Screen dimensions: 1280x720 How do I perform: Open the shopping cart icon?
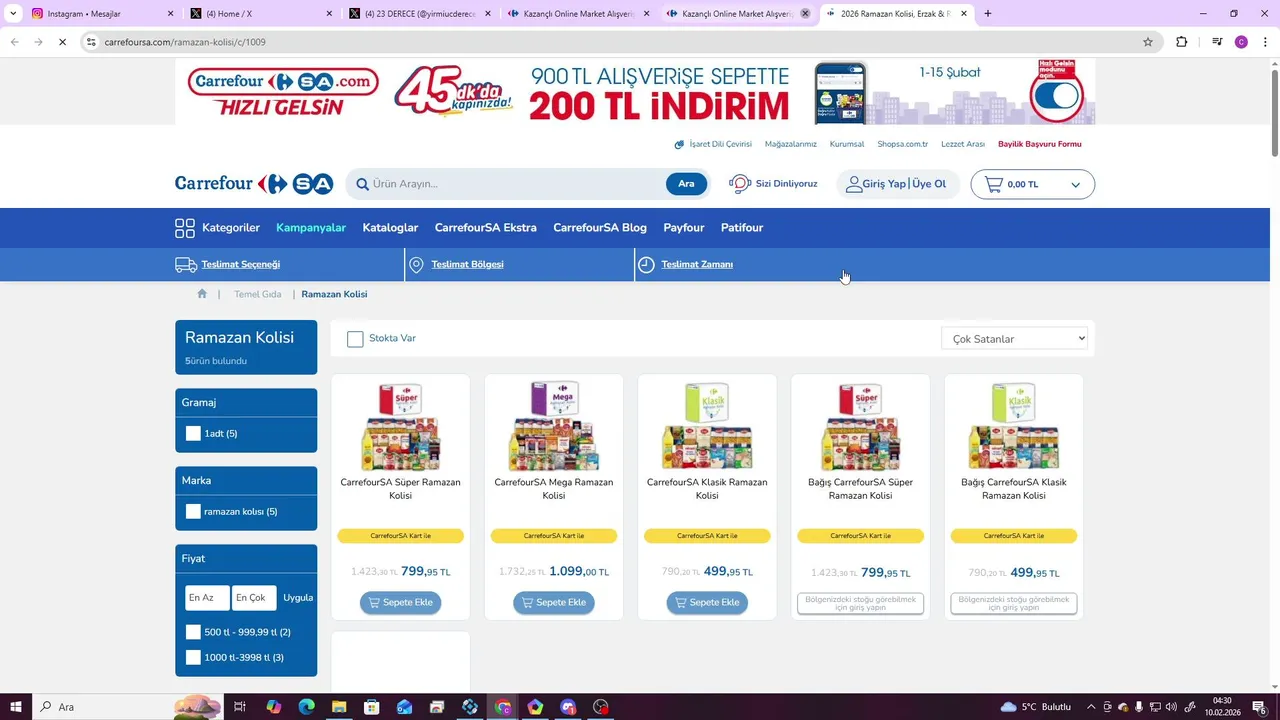(x=993, y=184)
